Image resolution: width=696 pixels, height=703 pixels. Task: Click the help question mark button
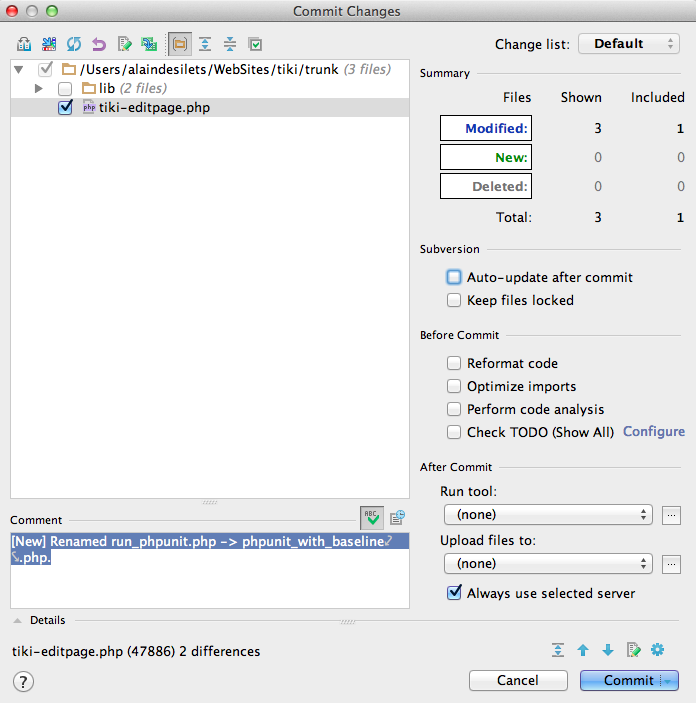coord(23,681)
